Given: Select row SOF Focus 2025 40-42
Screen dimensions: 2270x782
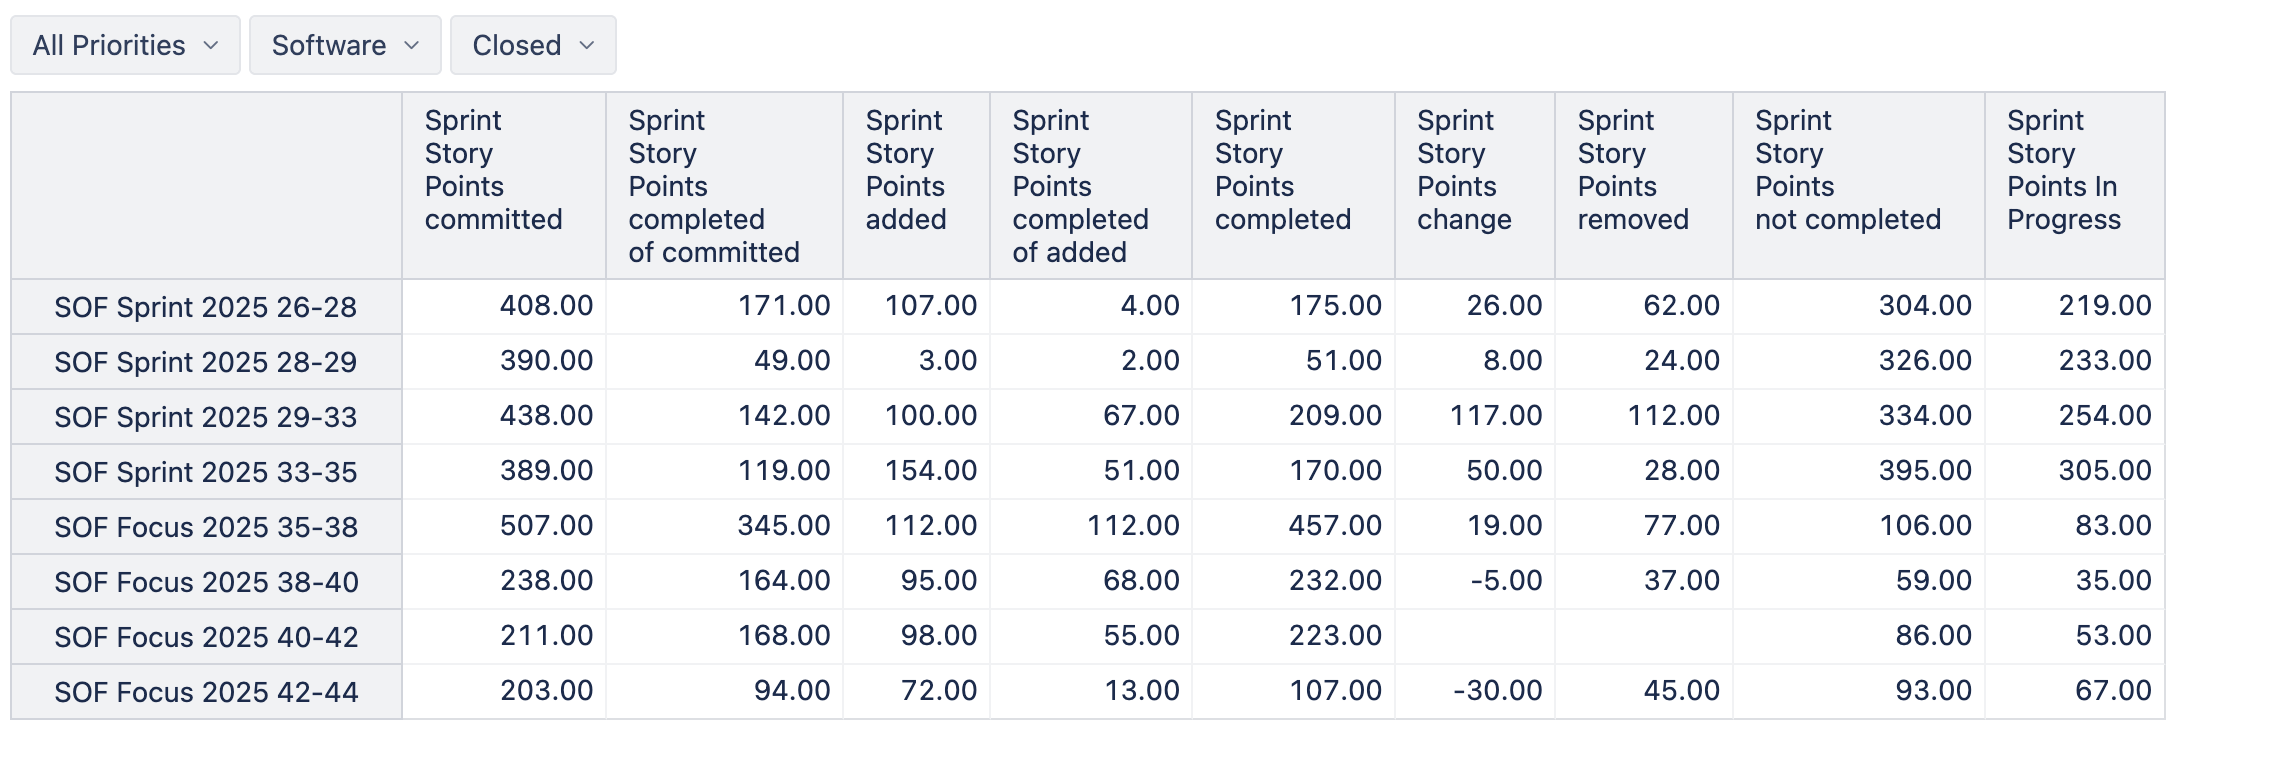Looking at the screenshot, I should [206, 637].
